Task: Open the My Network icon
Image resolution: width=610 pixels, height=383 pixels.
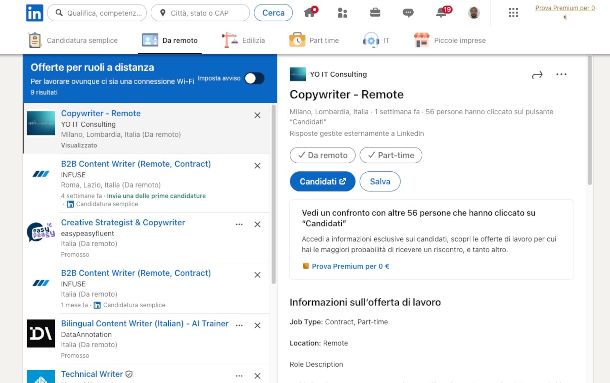Action: (342, 13)
